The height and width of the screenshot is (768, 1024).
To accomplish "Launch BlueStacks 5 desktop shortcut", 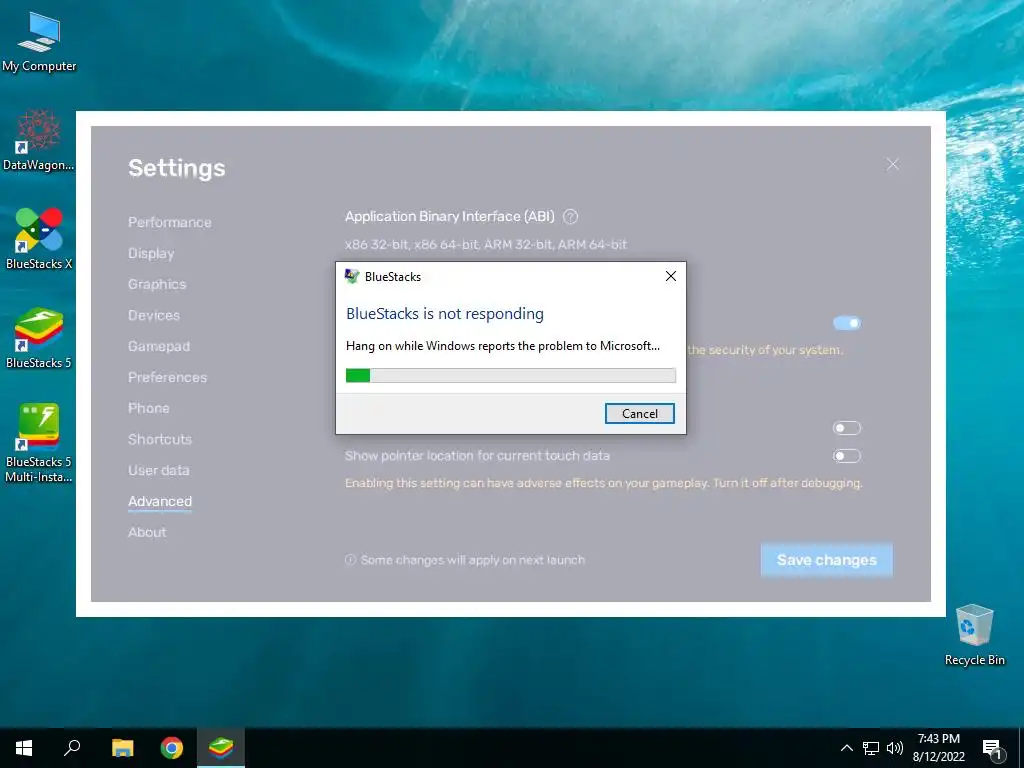I will (x=39, y=338).
